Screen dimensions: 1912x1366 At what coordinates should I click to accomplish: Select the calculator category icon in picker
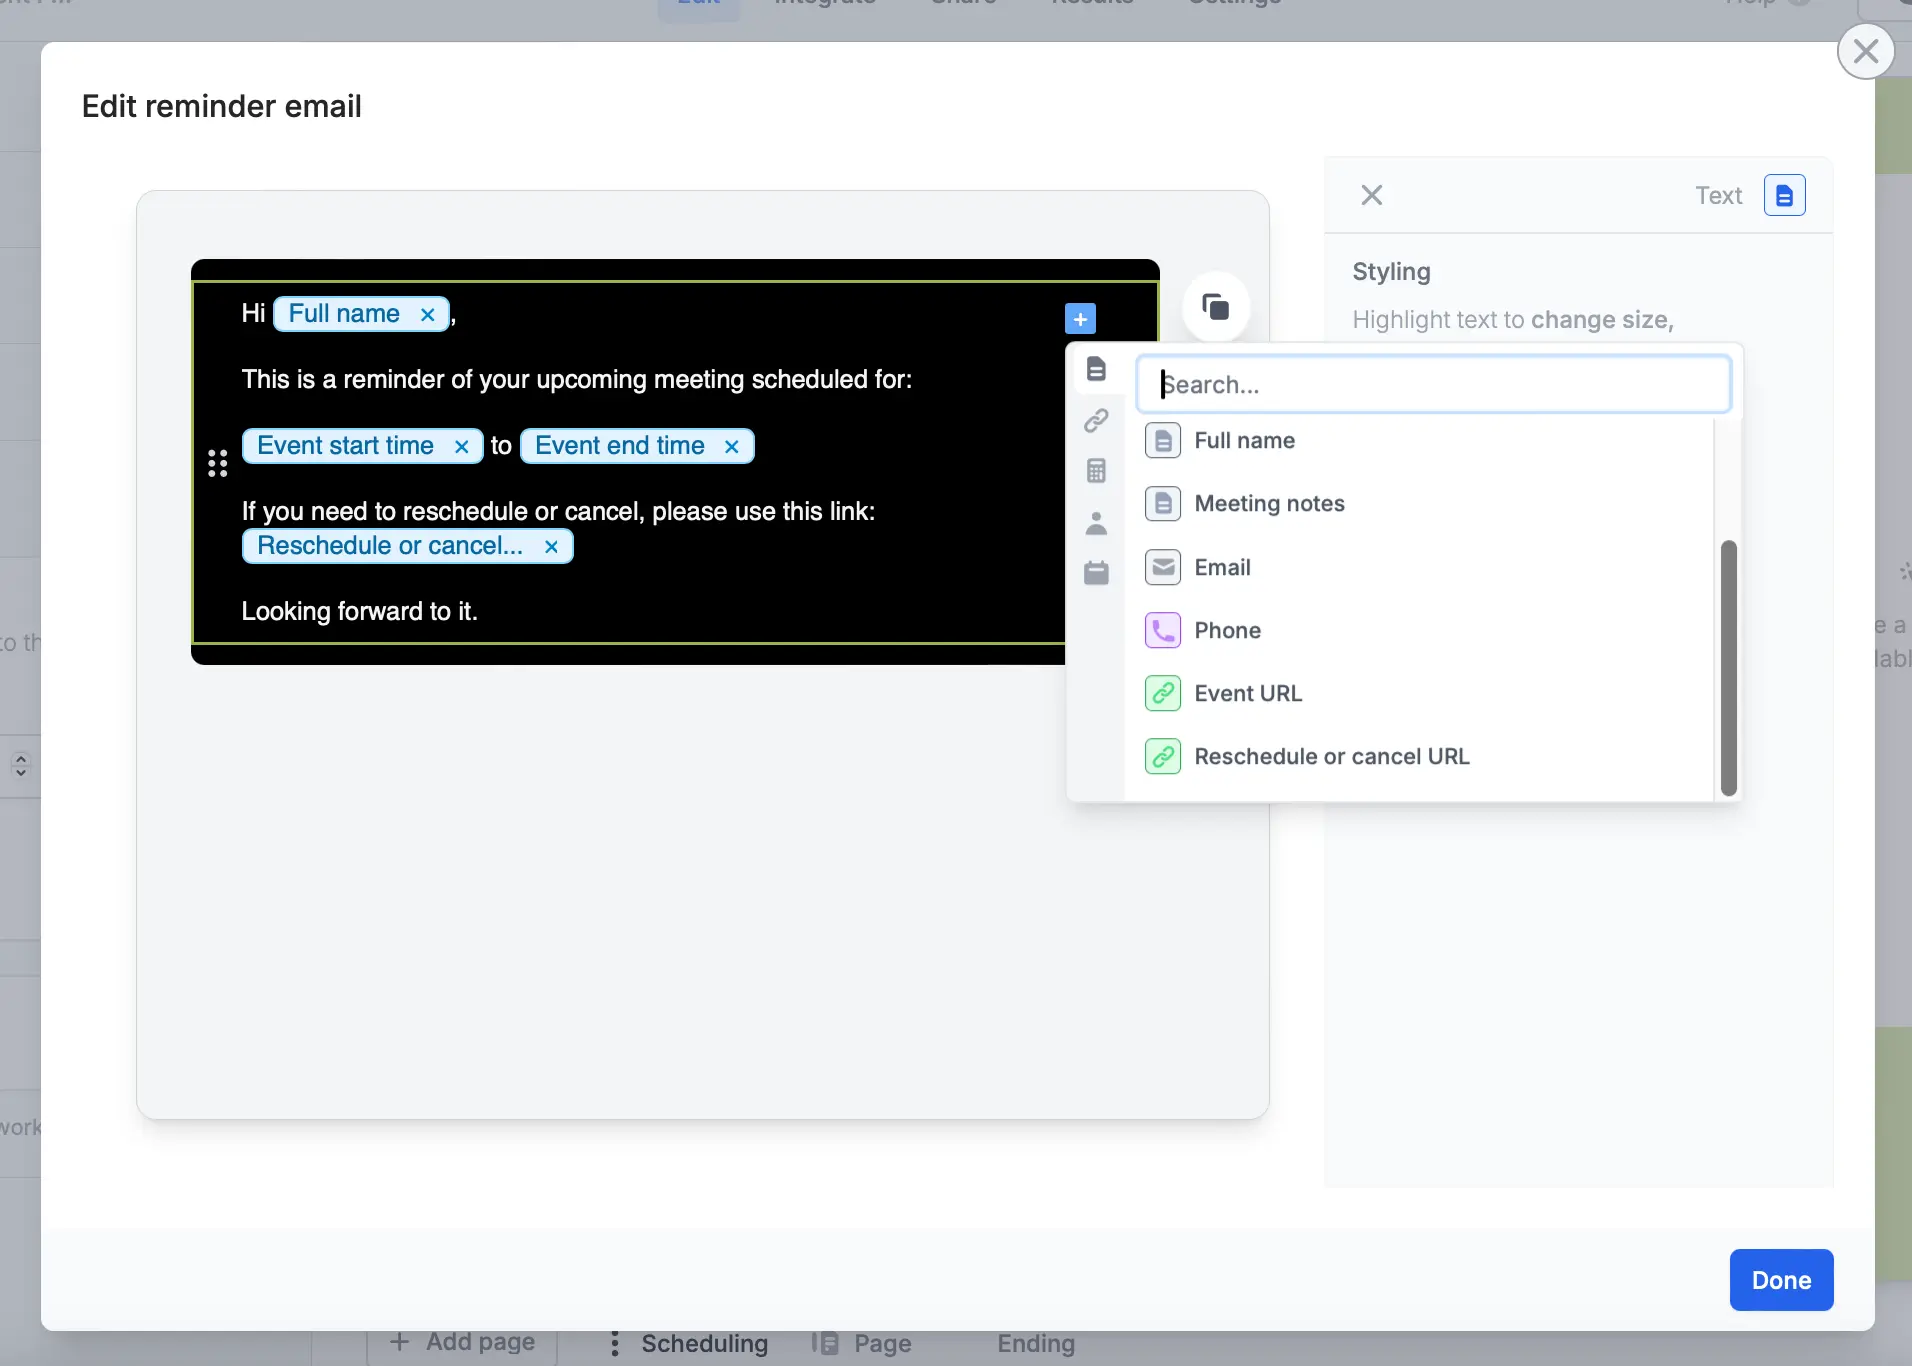pyautogui.click(x=1096, y=471)
